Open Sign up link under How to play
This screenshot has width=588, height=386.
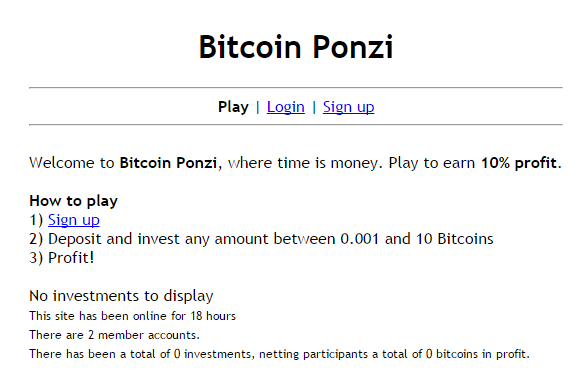click(x=74, y=220)
